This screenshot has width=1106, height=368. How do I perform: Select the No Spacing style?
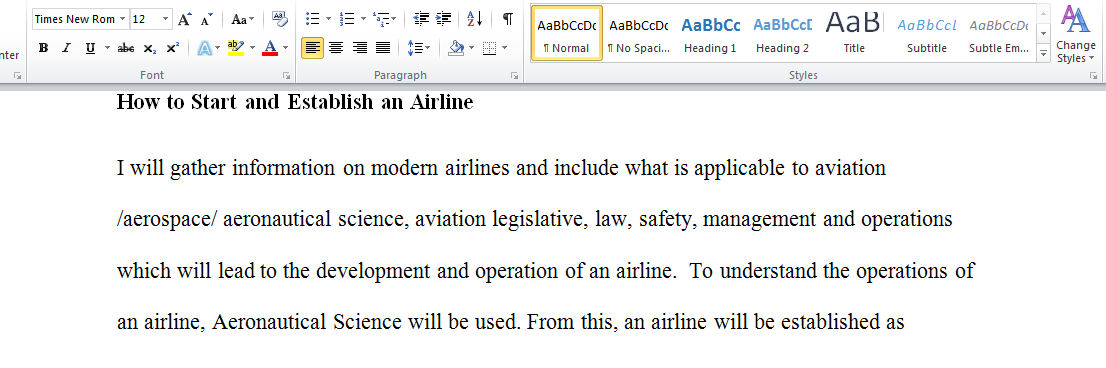[638, 33]
